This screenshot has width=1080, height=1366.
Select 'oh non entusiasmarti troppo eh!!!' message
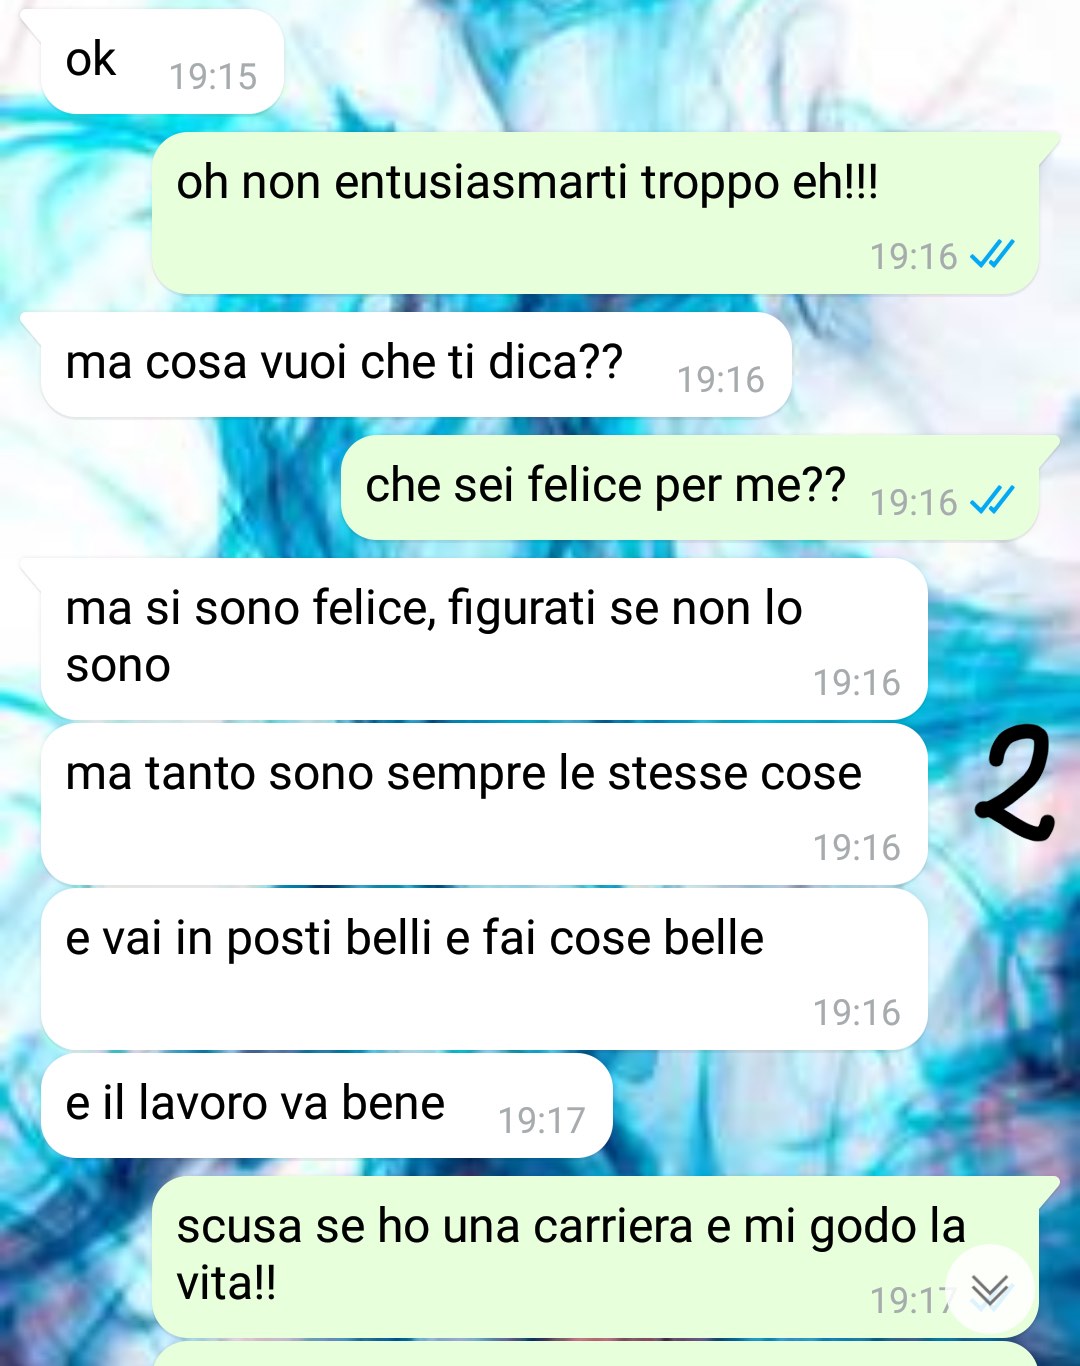(x=595, y=213)
